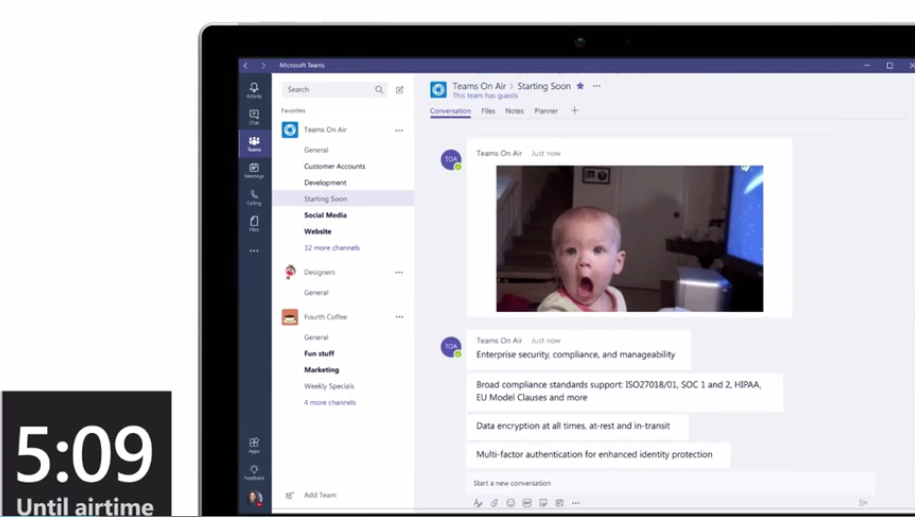Expand 32 more channels list

point(331,248)
